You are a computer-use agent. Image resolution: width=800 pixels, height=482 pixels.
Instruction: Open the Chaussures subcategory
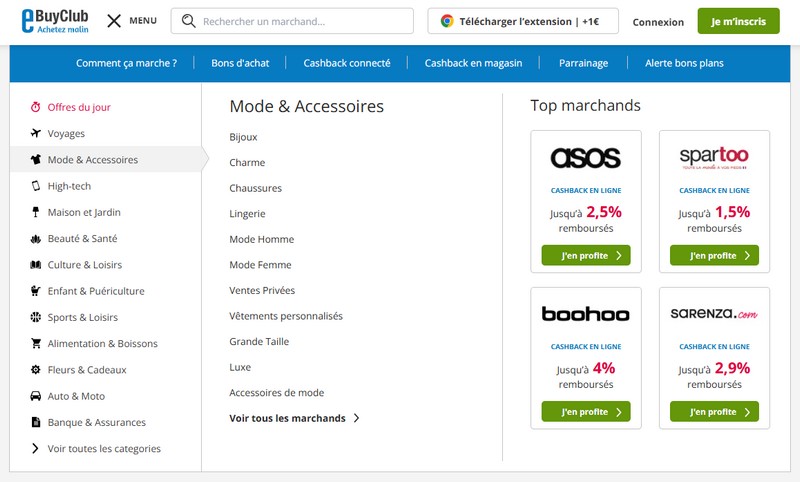pos(256,188)
